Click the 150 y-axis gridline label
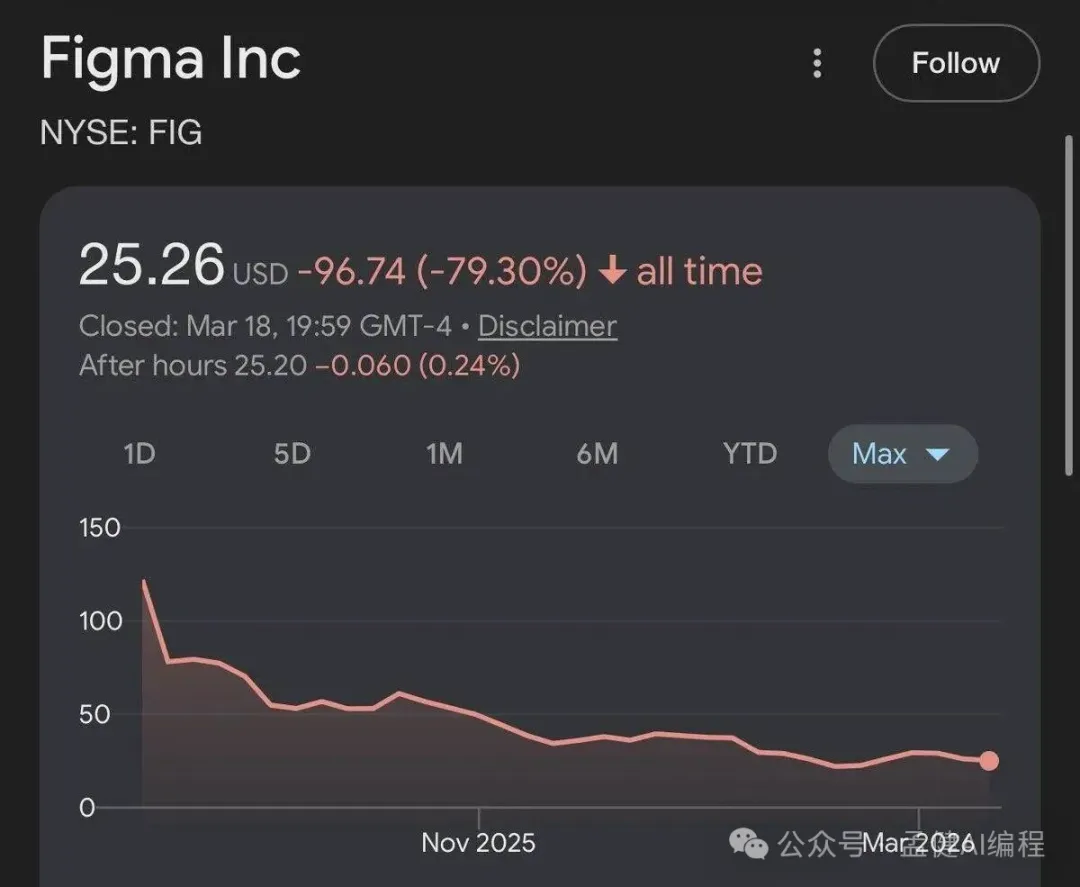 [x=99, y=527]
